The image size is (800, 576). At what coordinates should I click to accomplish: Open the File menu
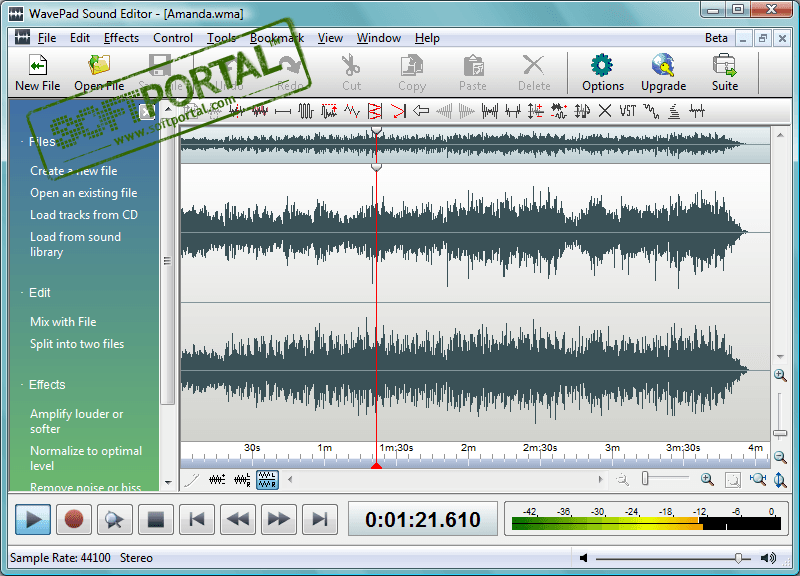coord(46,38)
